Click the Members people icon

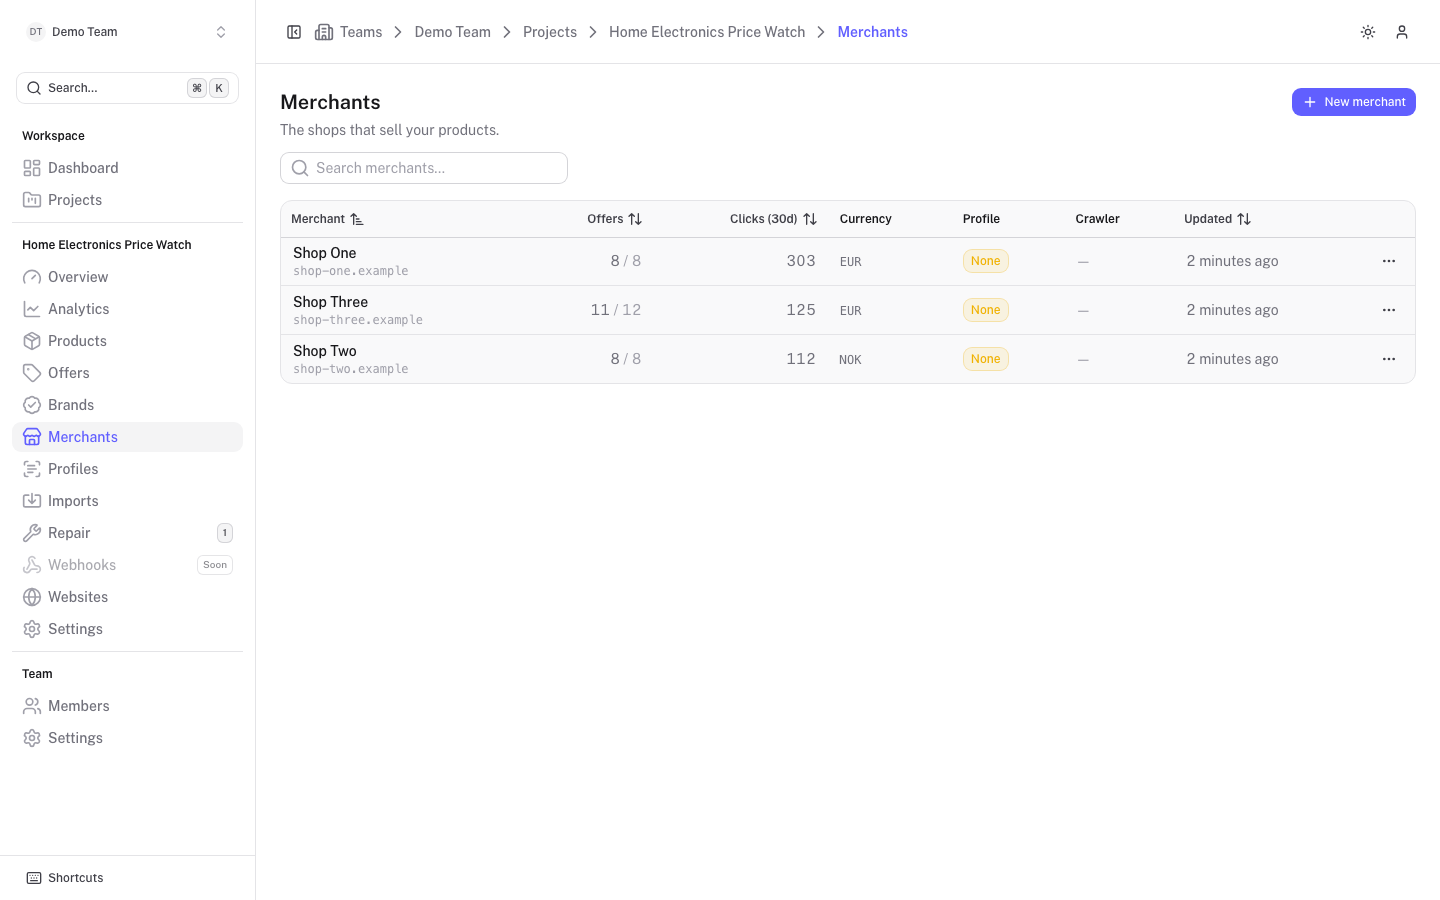(x=32, y=706)
